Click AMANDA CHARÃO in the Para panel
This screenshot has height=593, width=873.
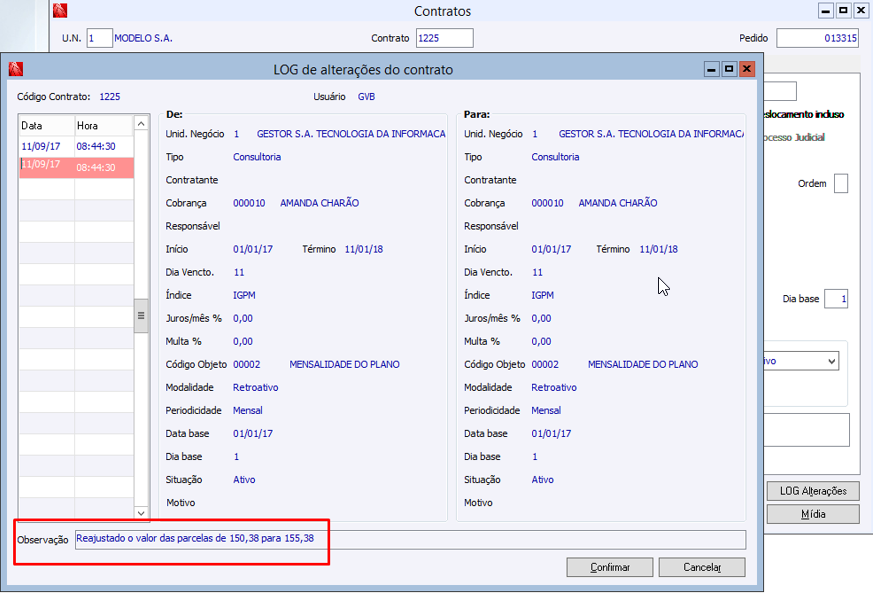(x=618, y=203)
